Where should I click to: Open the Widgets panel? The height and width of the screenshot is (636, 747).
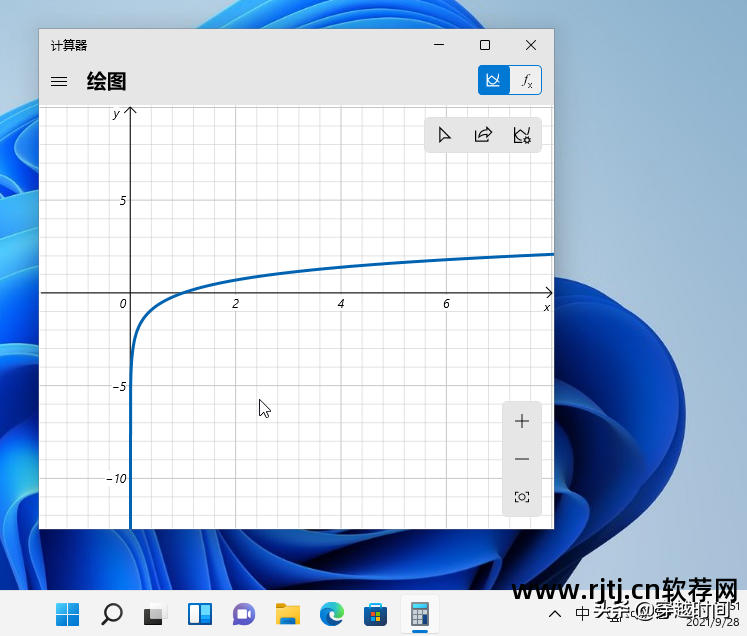click(x=200, y=614)
